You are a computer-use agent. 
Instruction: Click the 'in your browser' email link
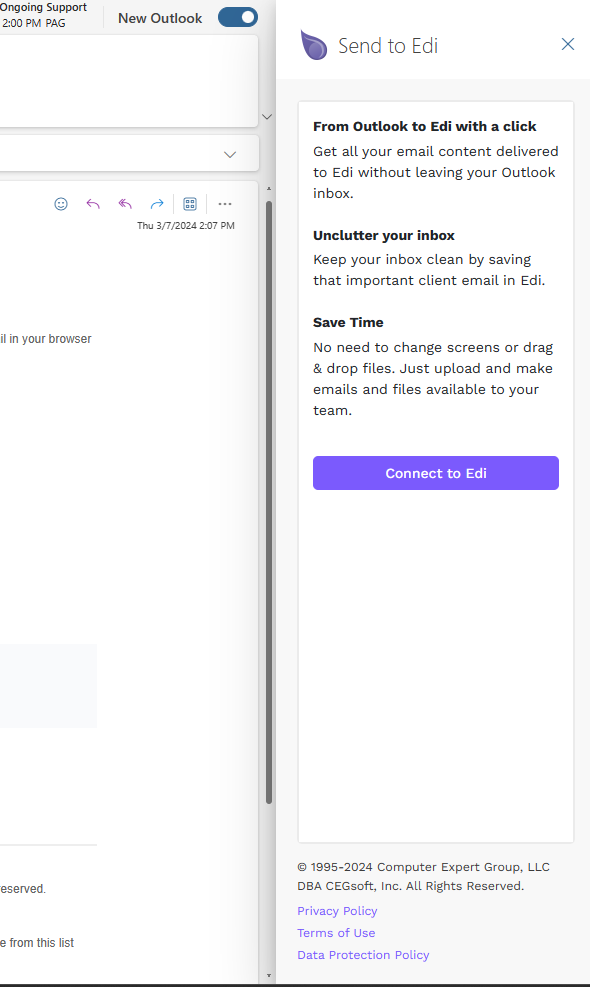[x=50, y=339]
